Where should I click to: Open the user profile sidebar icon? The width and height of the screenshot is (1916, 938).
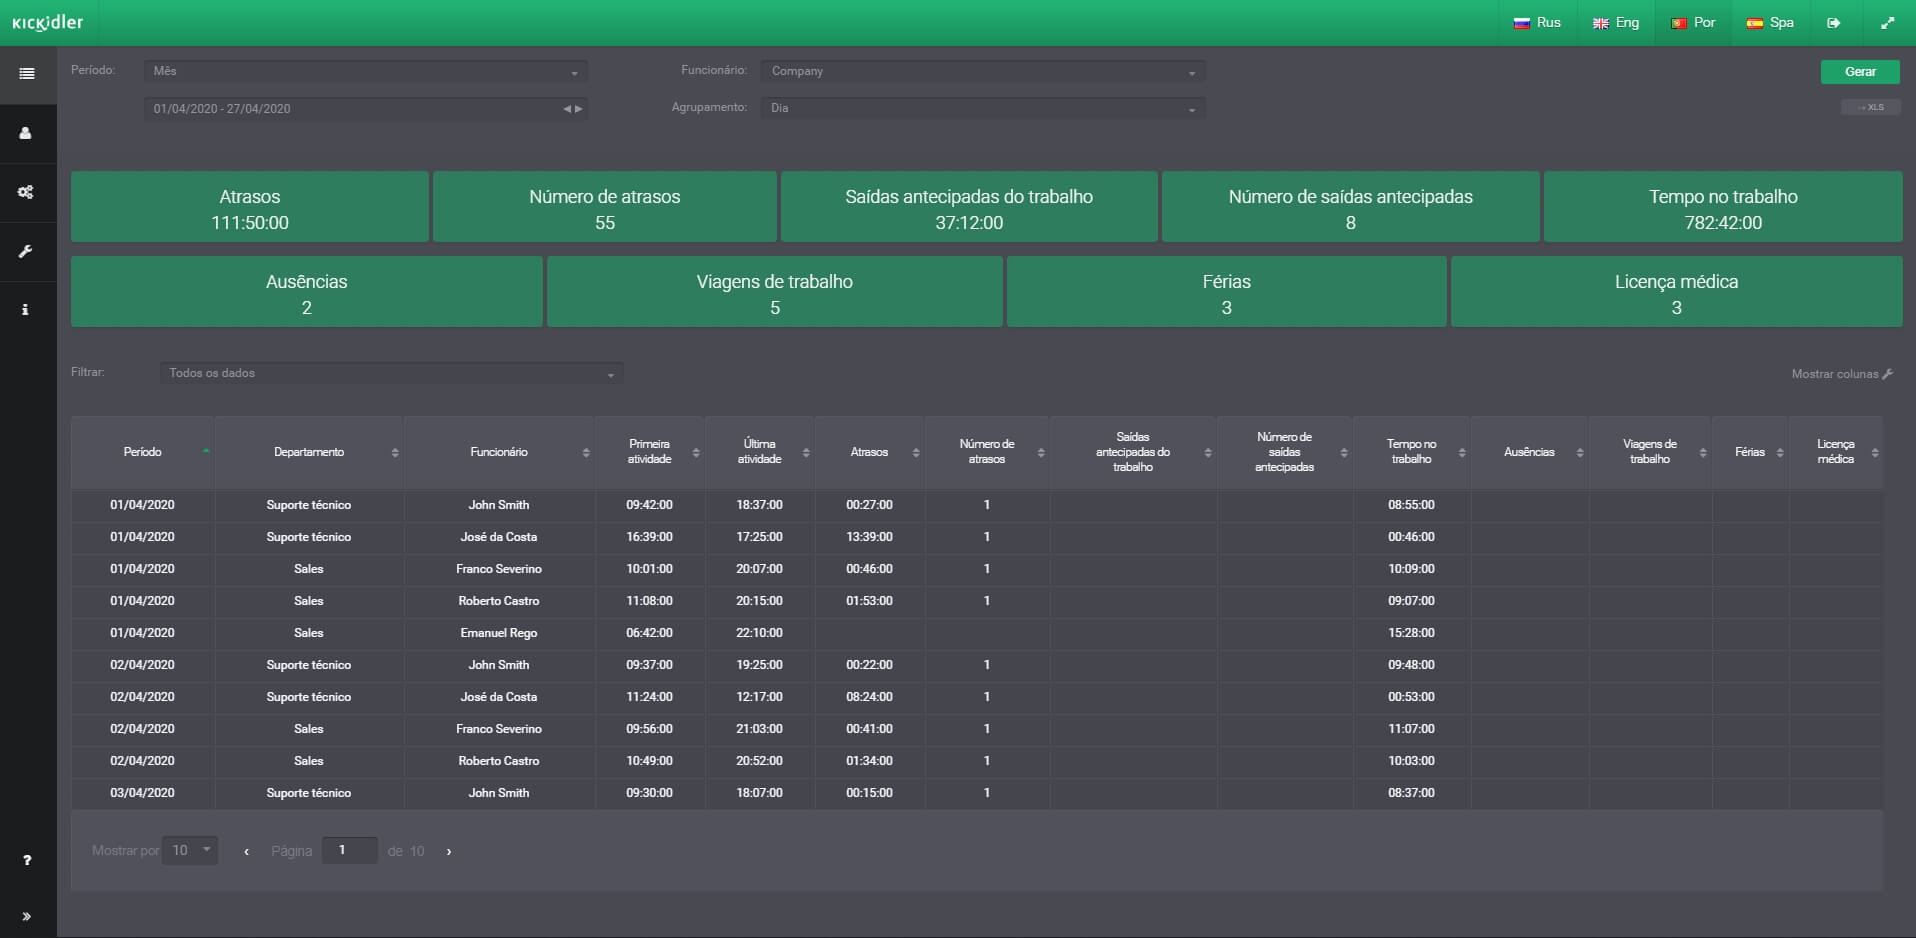click(27, 133)
